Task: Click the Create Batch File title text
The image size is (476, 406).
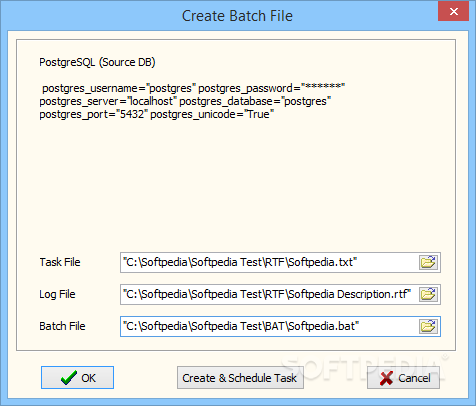Action: click(237, 16)
